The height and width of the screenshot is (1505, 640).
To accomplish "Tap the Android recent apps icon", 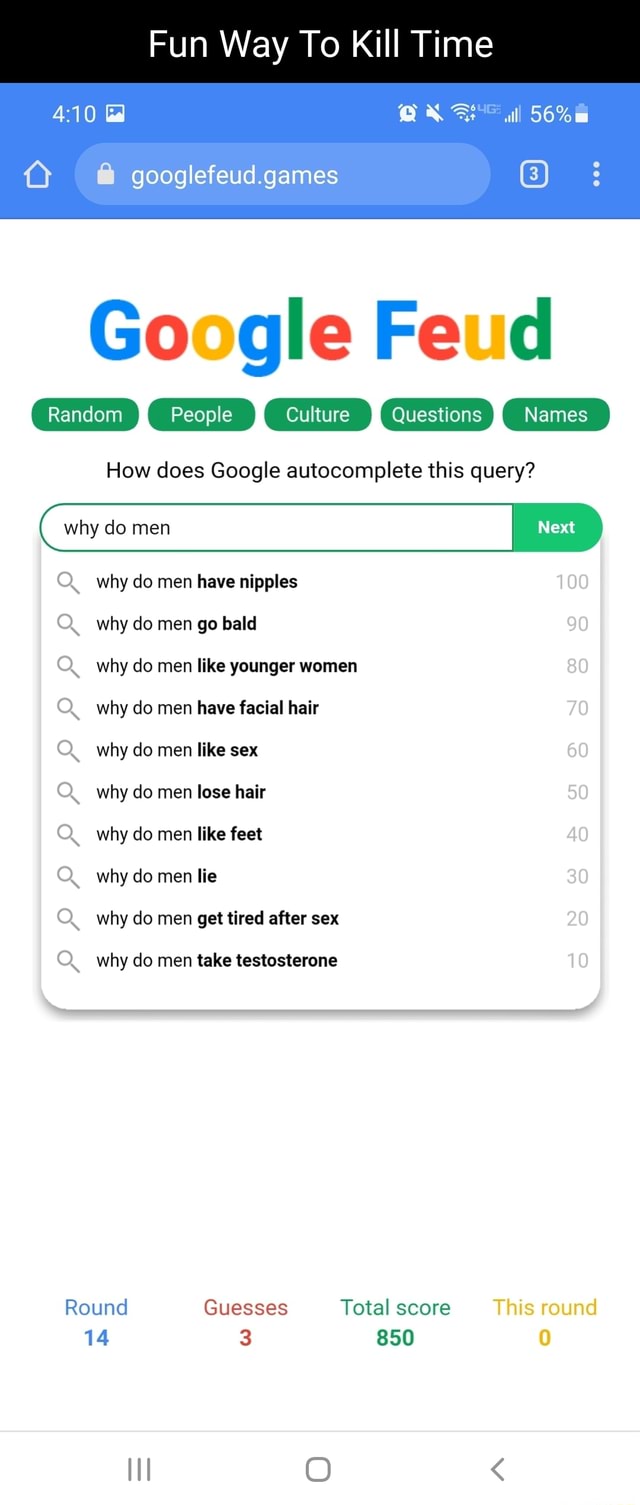I will pyautogui.click(x=139, y=1468).
